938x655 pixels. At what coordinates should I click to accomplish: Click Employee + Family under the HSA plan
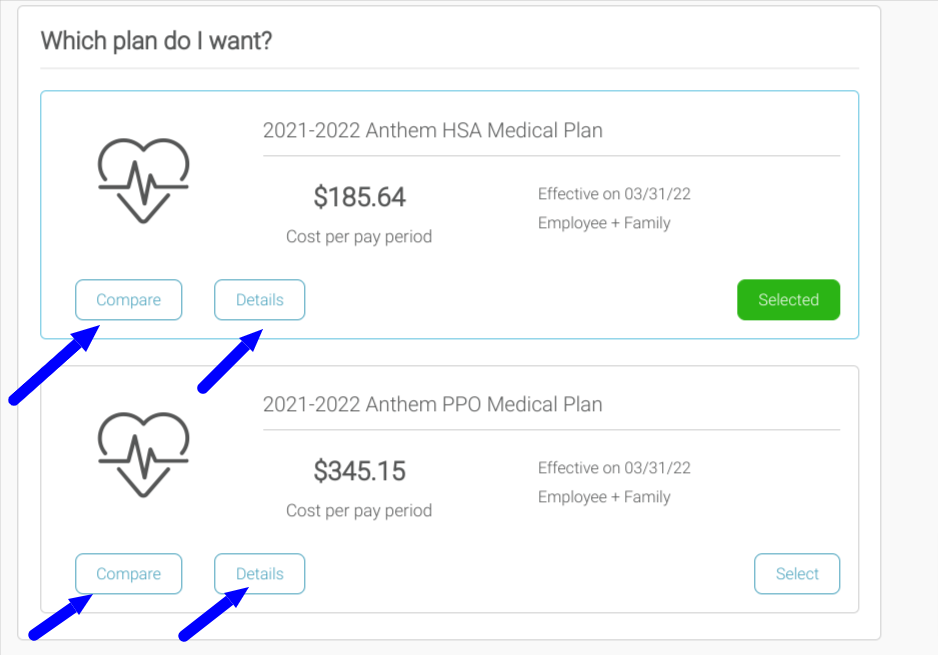604,223
